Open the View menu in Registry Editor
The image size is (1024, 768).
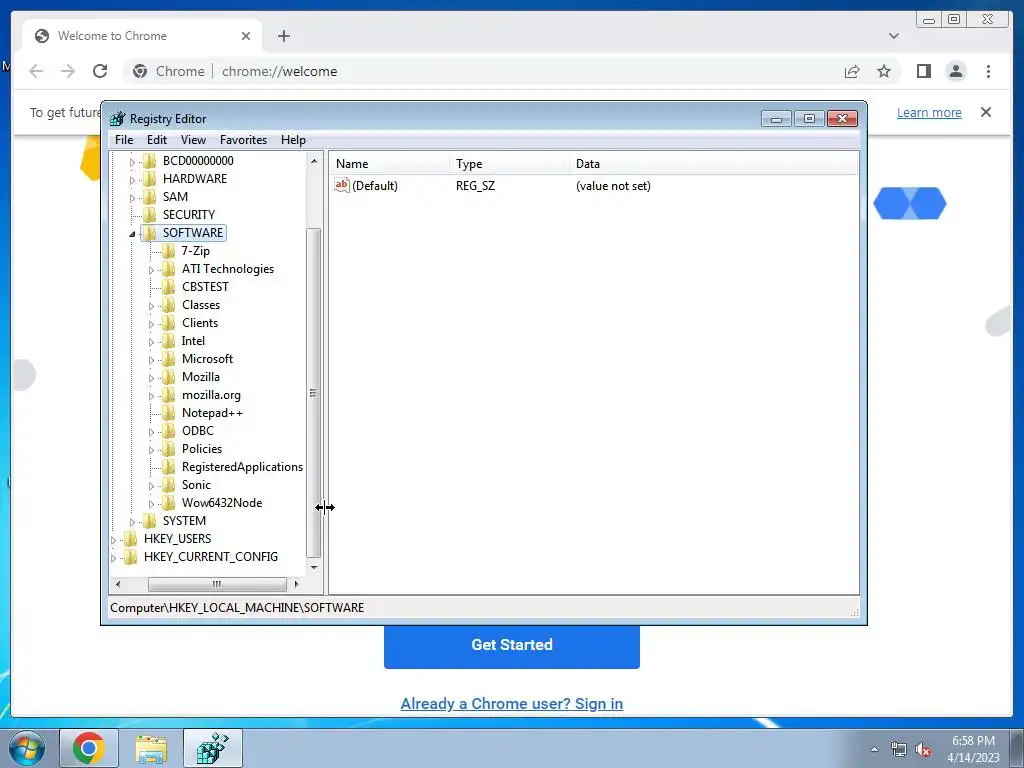(x=193, y=140)
